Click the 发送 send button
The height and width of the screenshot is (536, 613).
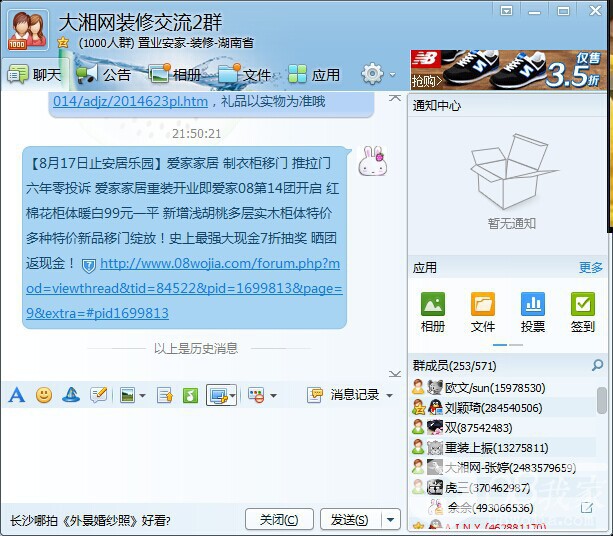350,520
